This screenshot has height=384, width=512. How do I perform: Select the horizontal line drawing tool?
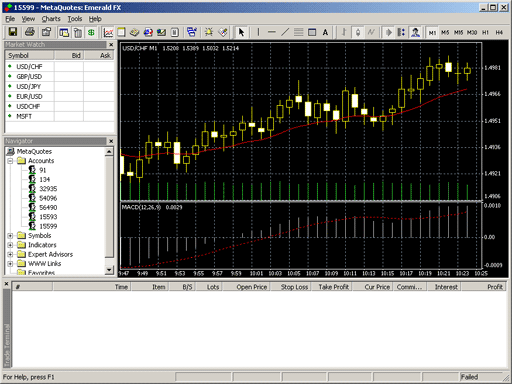272,32
